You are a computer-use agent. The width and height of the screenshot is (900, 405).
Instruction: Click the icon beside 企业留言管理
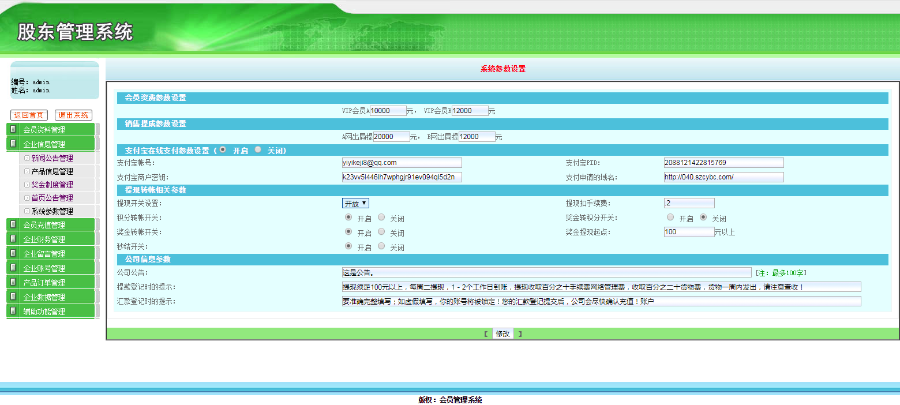(x=13, y=254)
